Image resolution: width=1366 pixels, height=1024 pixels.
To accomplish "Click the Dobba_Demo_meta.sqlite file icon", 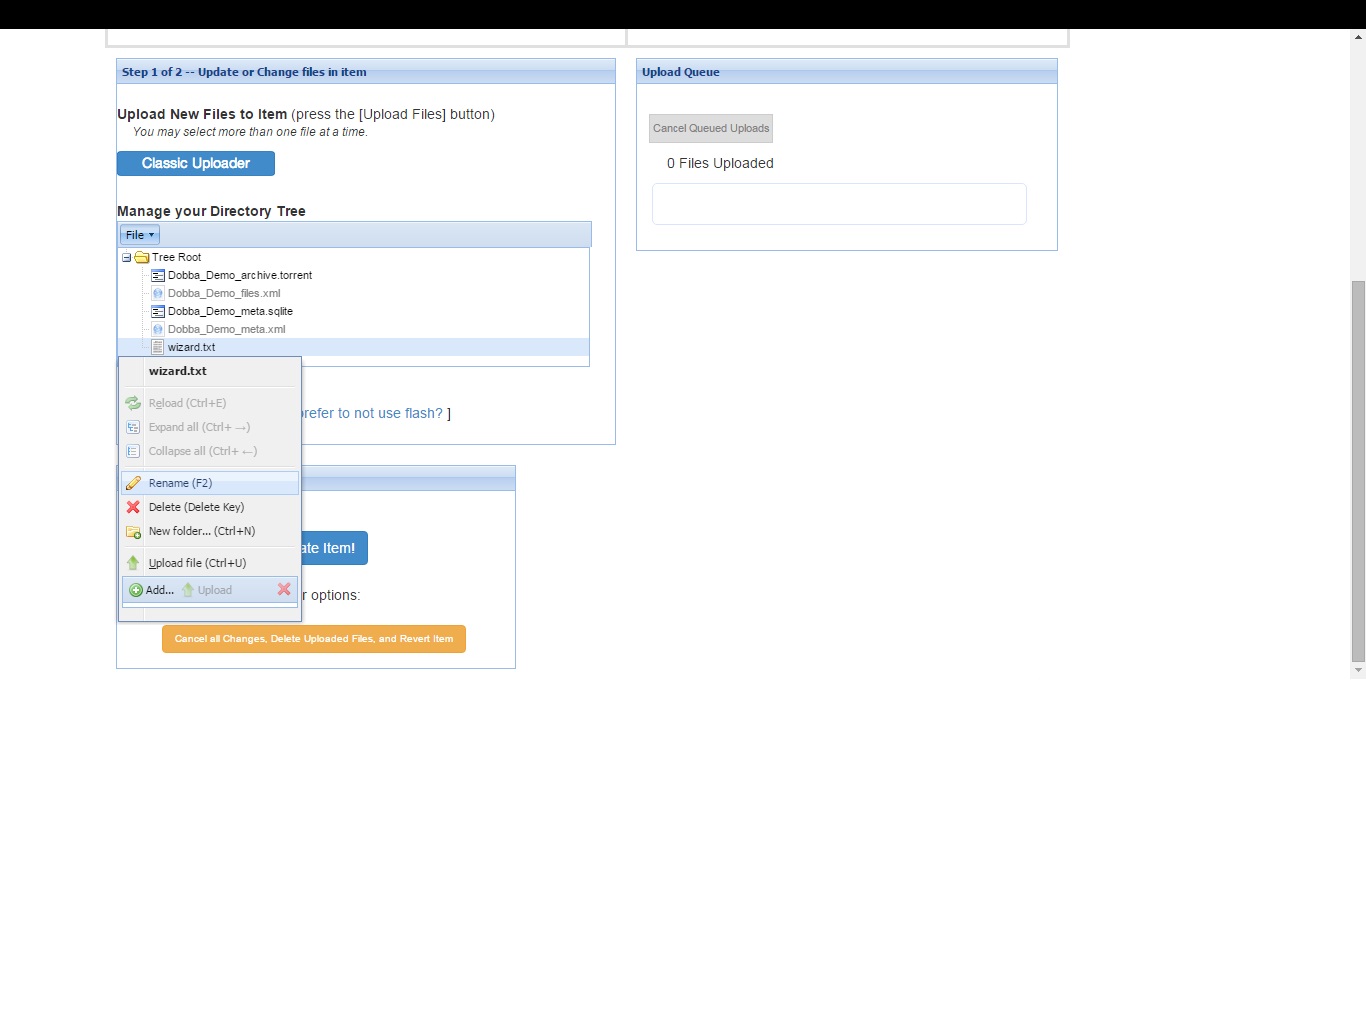I will pos(158,311).
